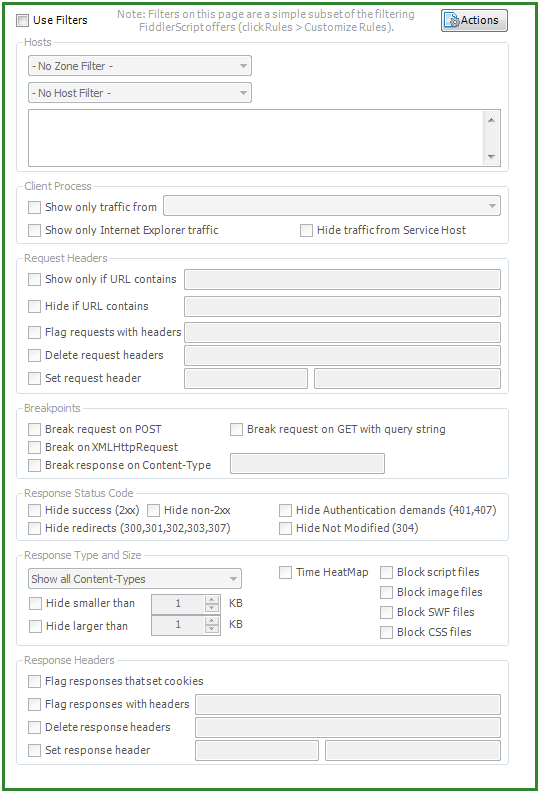Screen dimensions: 541x793
Task: Check Hide traffic from Service Host
Action: [x=306, y=231]
